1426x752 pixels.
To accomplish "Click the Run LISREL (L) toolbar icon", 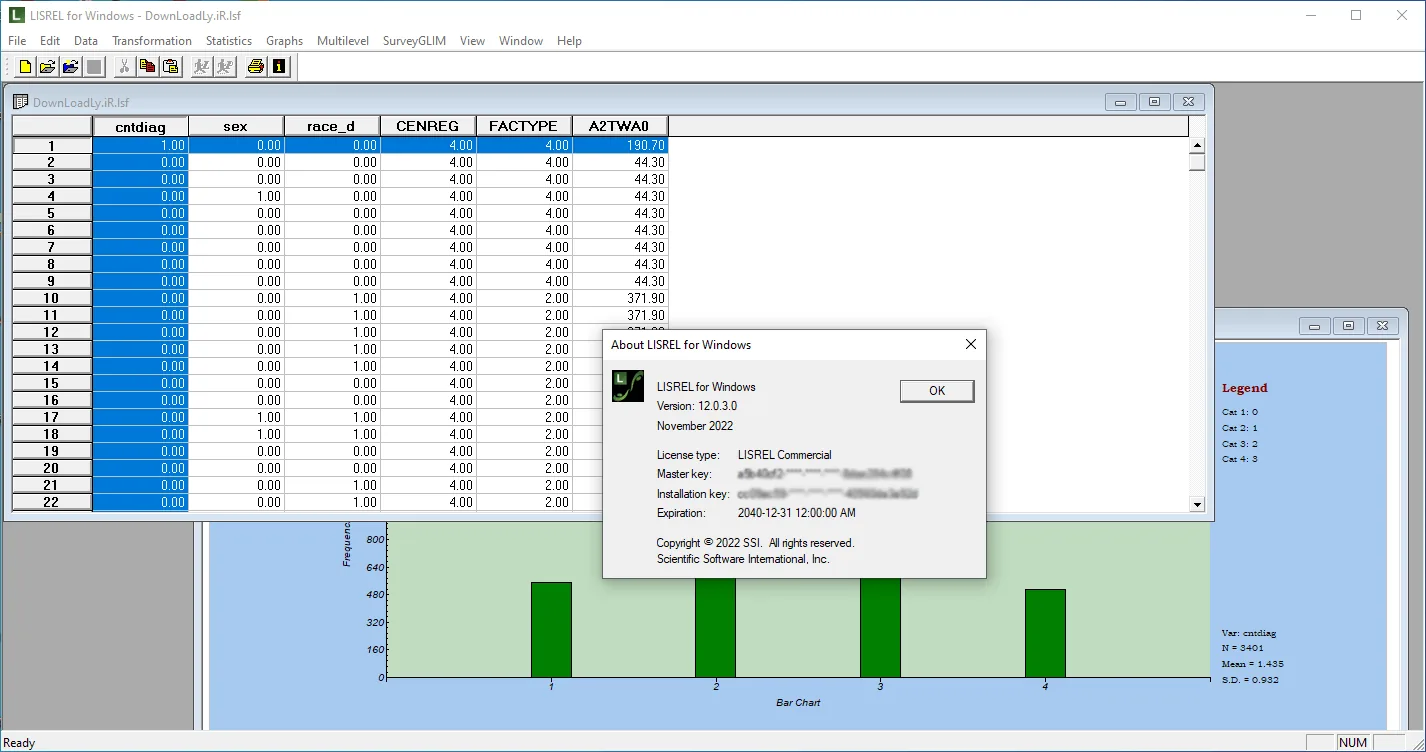I will click(x=201, y=67).
